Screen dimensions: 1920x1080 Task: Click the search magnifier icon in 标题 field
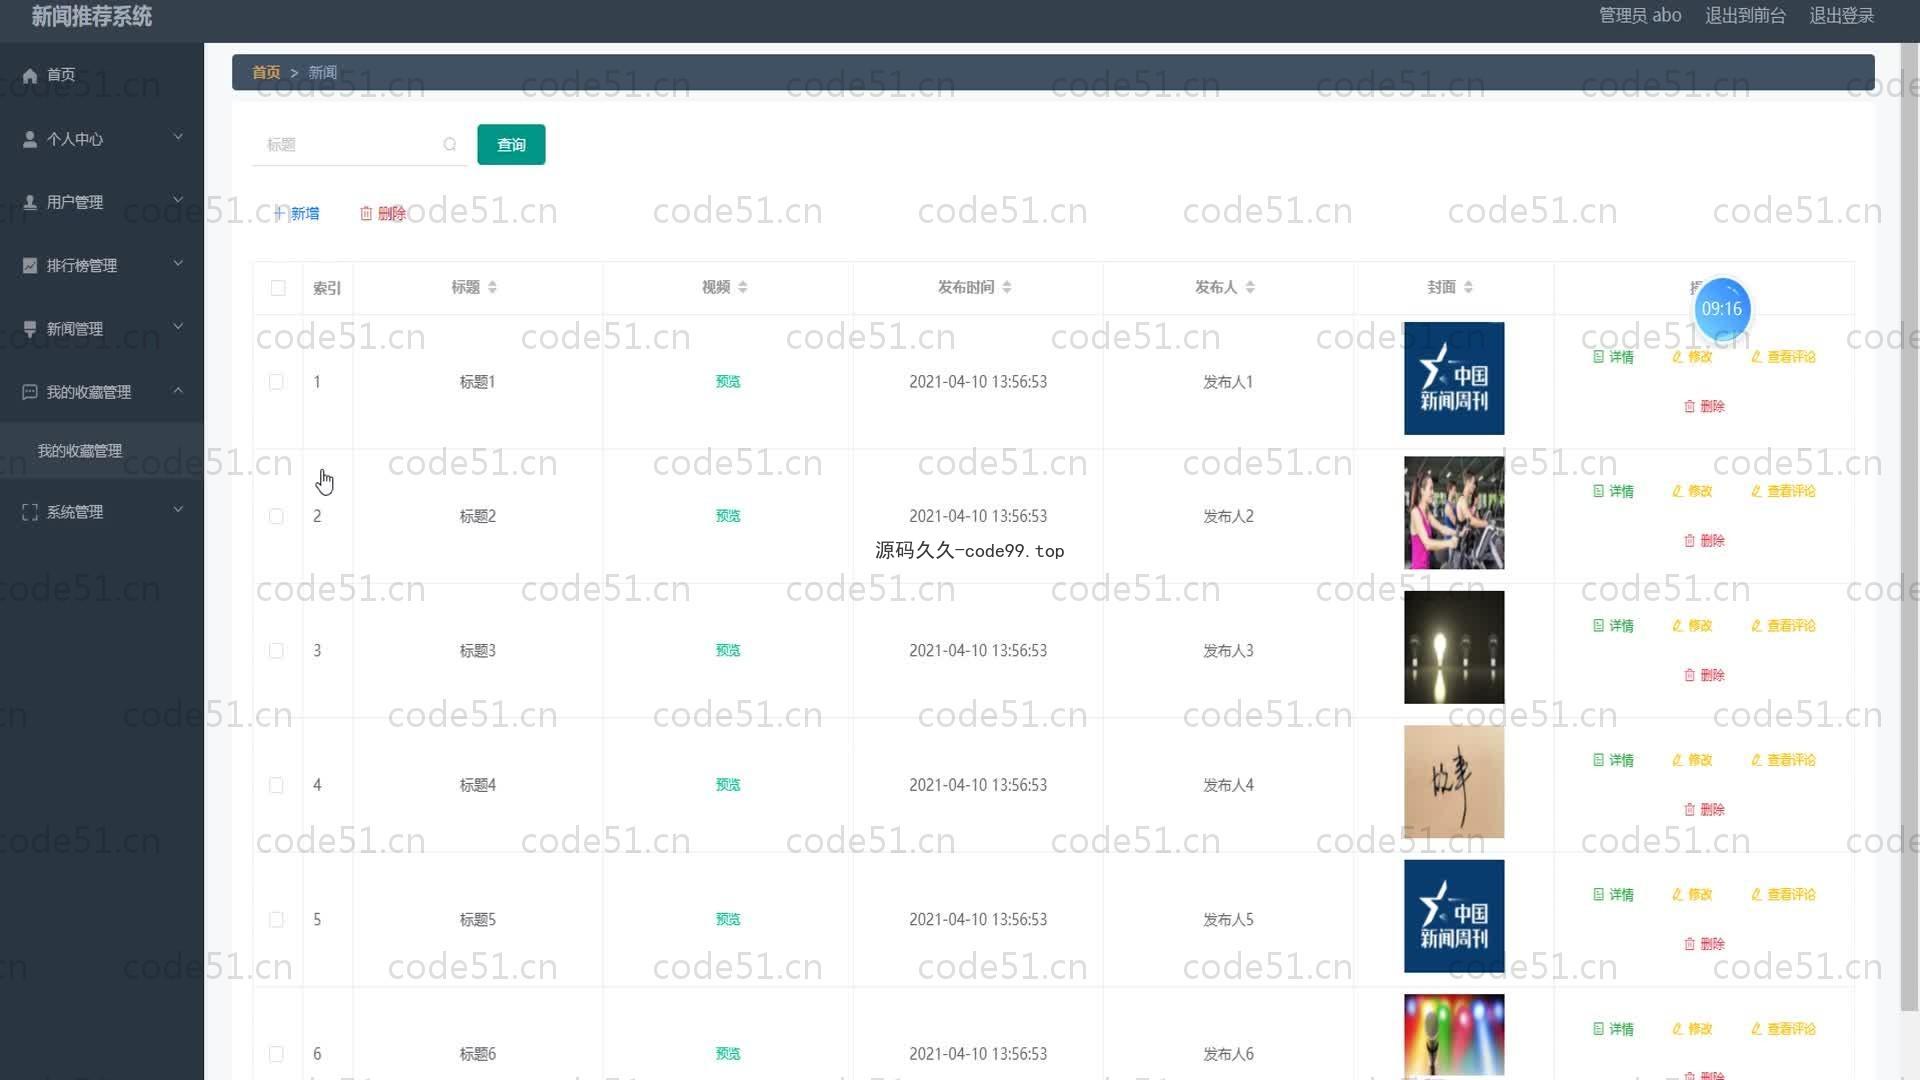pyautogui.click(x=450, y=145)
